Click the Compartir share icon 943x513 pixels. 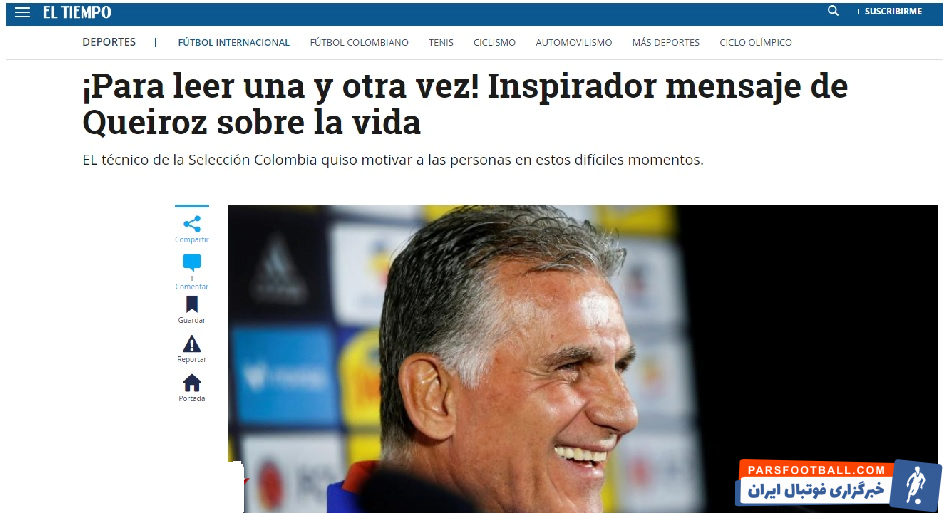pyautogui.click(x=192, y=224)
